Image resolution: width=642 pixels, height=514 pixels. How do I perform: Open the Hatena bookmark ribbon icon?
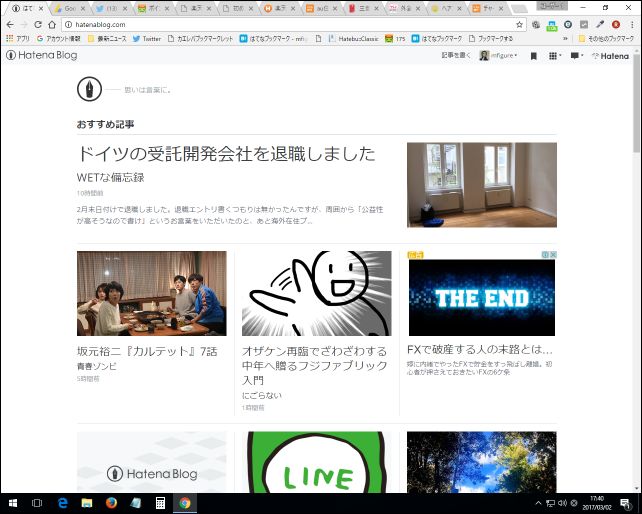click(533, 56)
